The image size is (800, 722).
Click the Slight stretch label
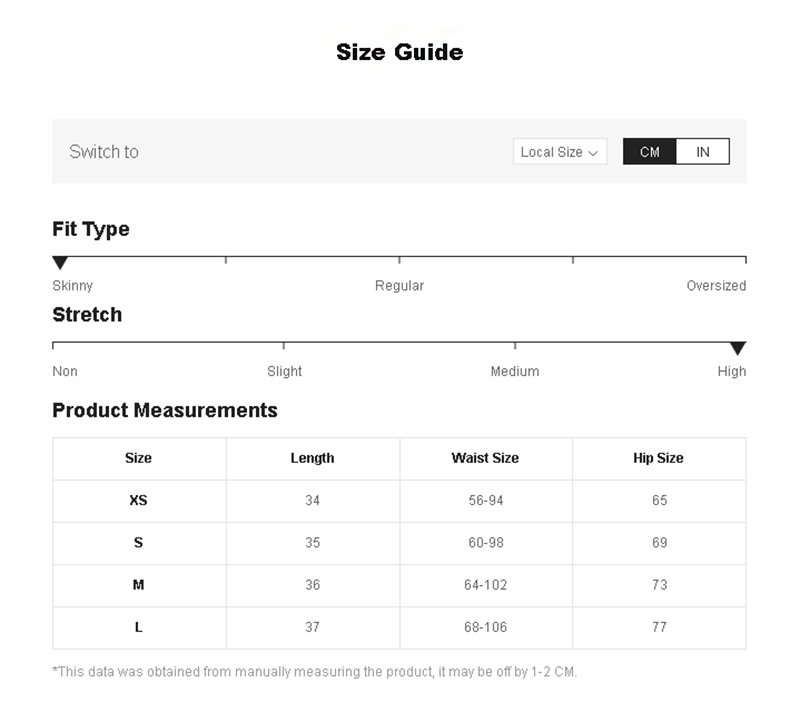(x=284, y=372)
